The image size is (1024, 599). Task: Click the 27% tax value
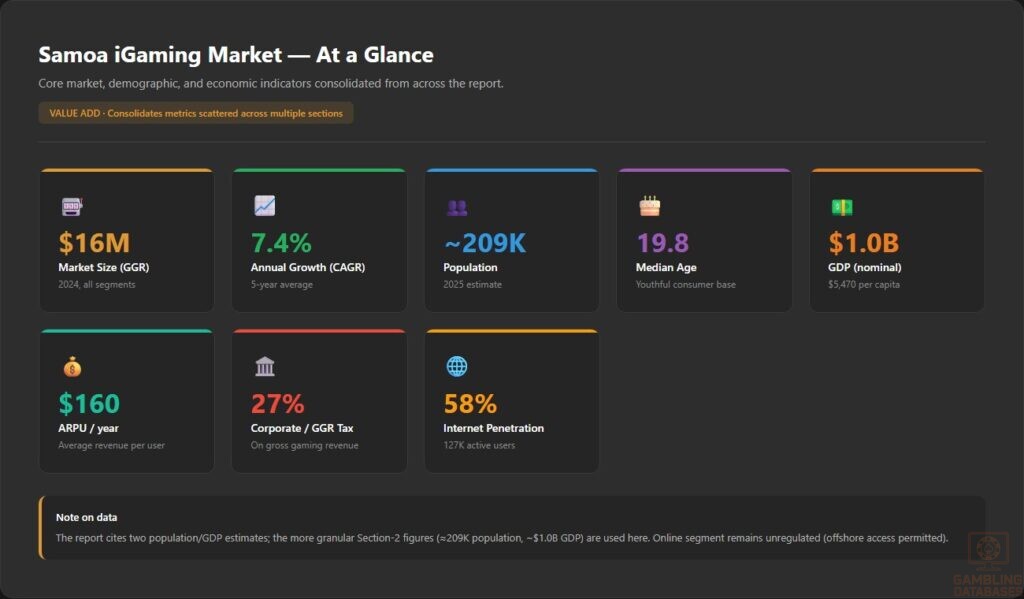(278, 404)
